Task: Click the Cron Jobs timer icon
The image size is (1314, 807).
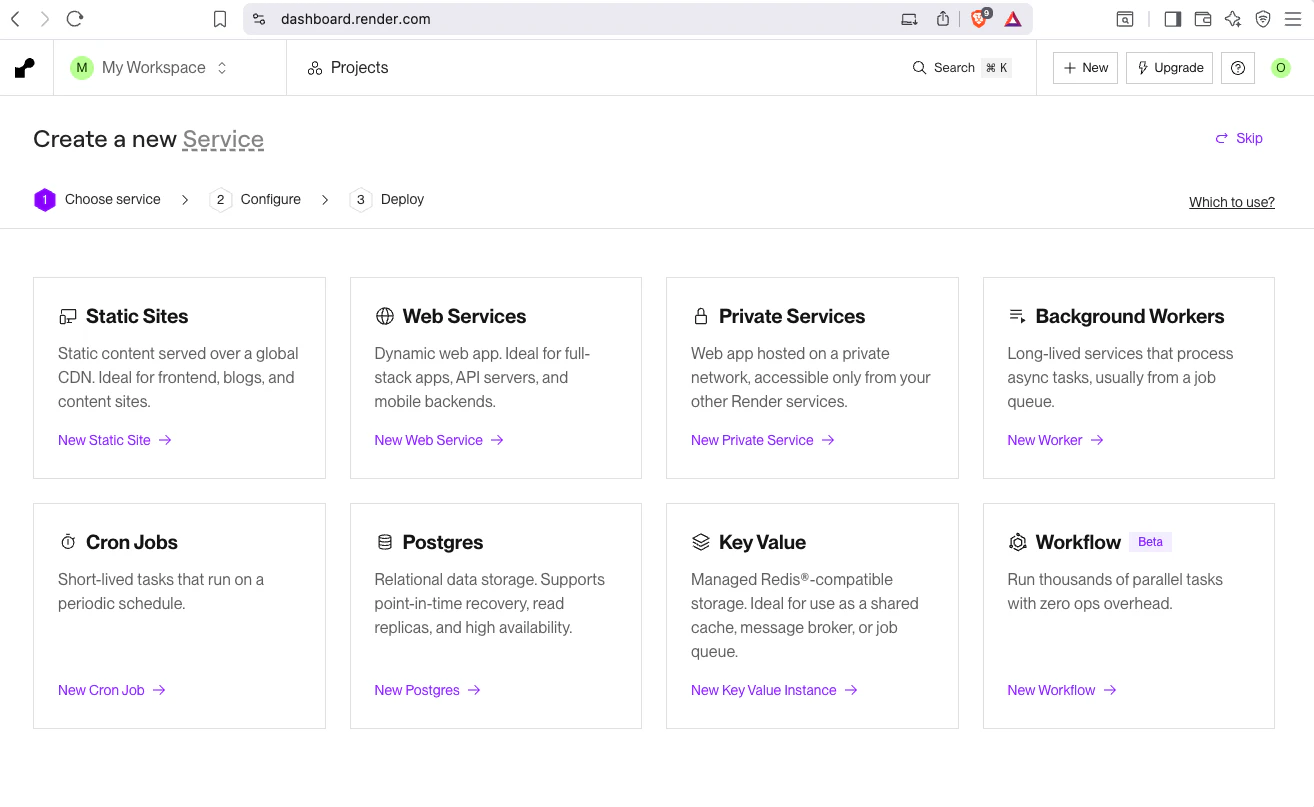Action: coord(68,542)
